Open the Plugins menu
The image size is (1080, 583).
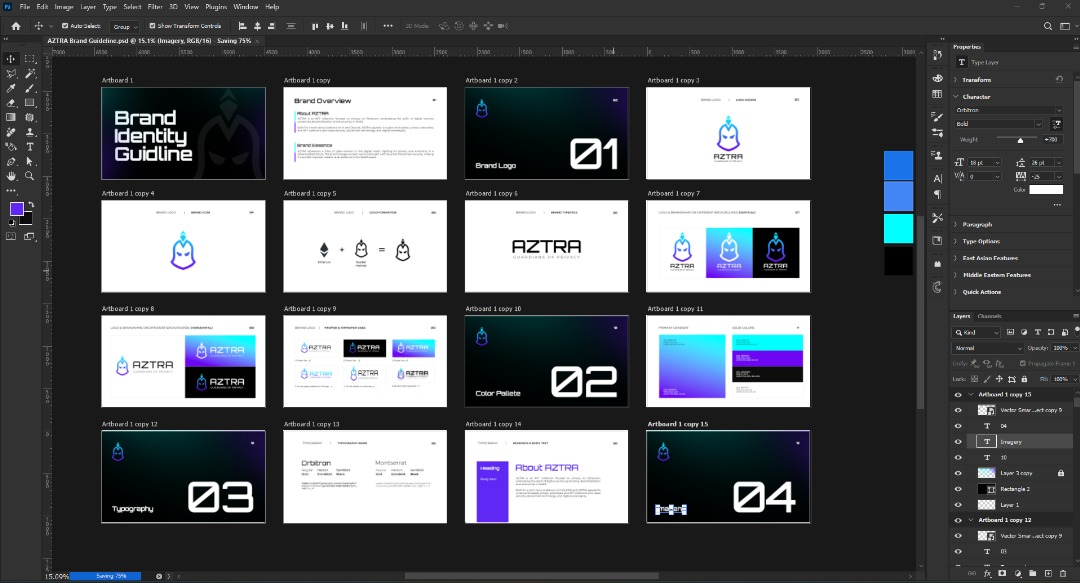pyautogui.click(x=216, y=7)
